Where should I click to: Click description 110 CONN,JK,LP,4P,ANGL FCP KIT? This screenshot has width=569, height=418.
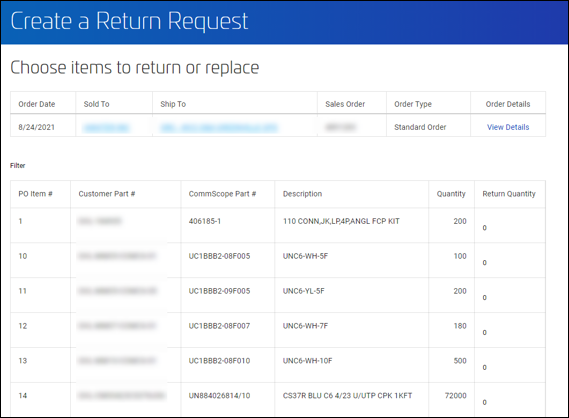[x=341, y=221]
